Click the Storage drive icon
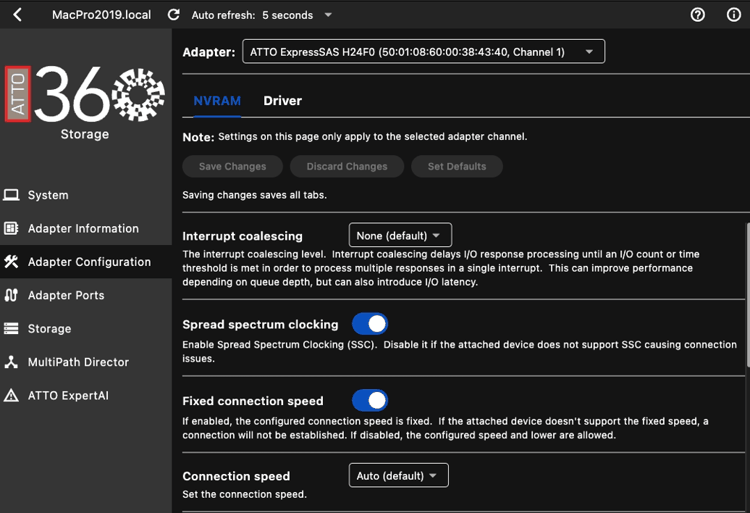750x513 pixels. (x=12, y=328)
